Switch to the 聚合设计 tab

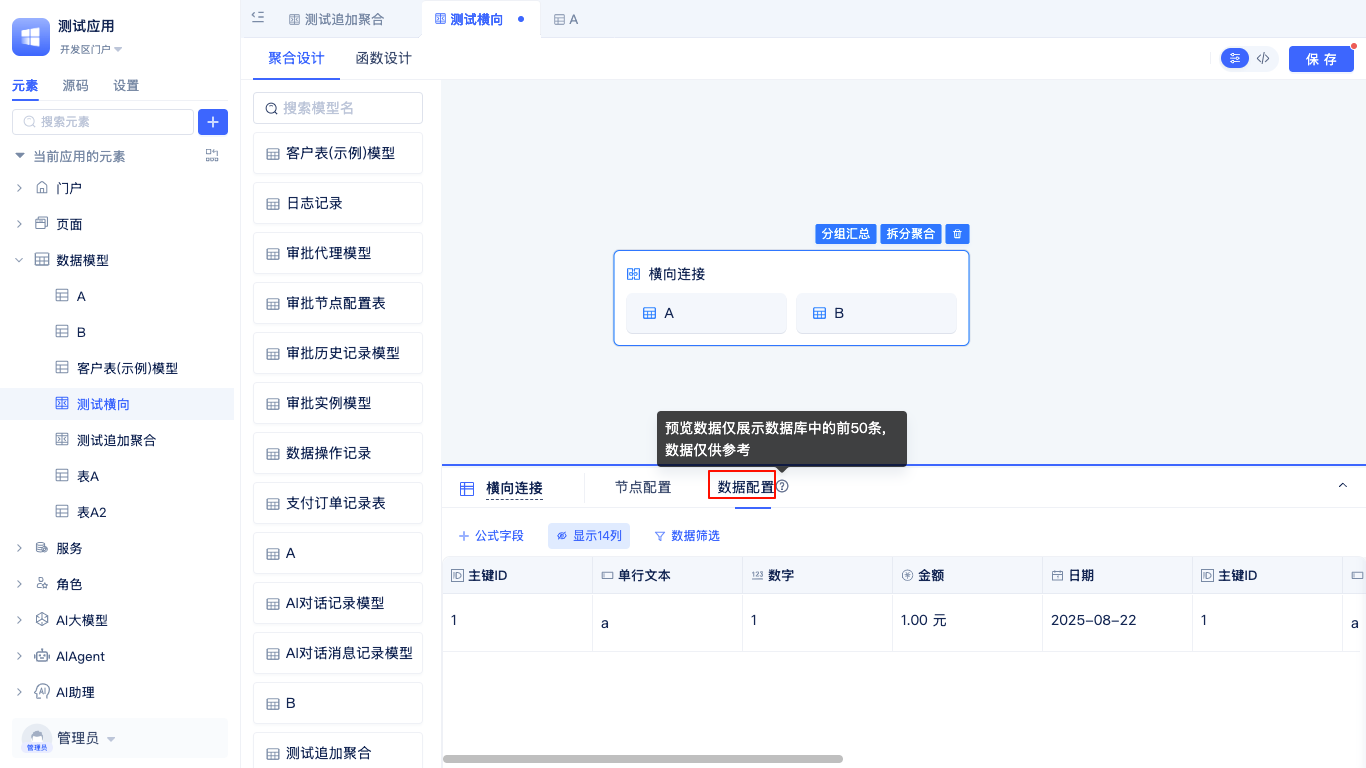point(296,58)
